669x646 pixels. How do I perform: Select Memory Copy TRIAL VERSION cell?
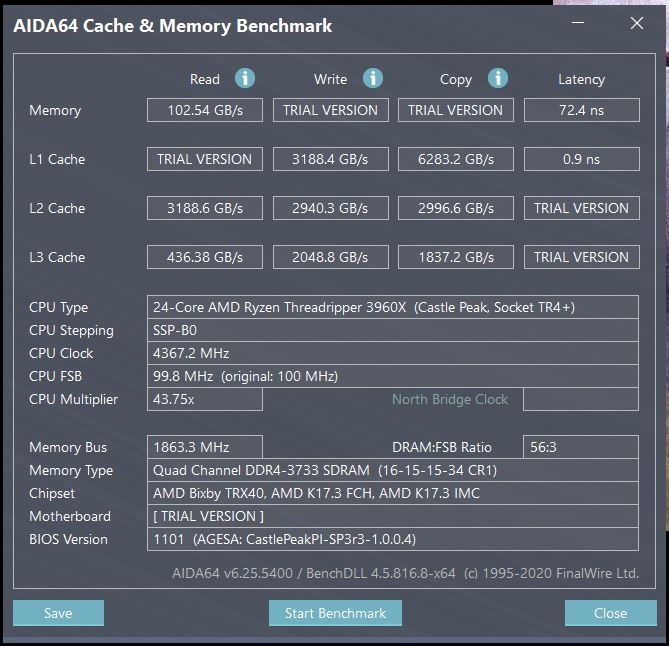tap(456, 110)
